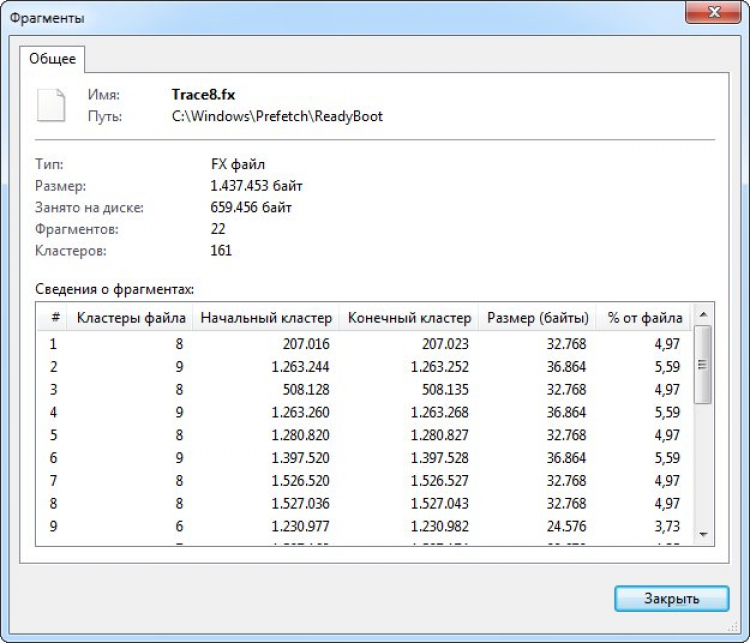Viewport: 750px width, 643px height.
Task: Click the list scrollbar up arrow
Action: click(x=703, y=314)
